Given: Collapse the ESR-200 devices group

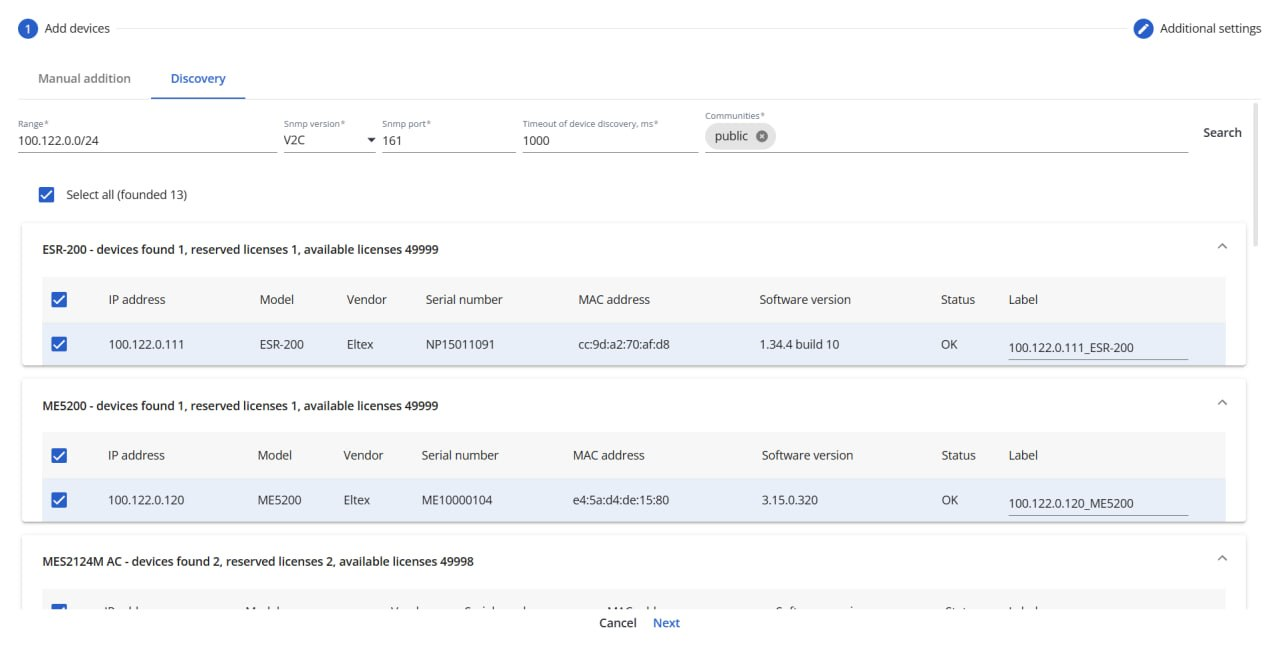Looking at the screenshot, I should point(1221,246).
